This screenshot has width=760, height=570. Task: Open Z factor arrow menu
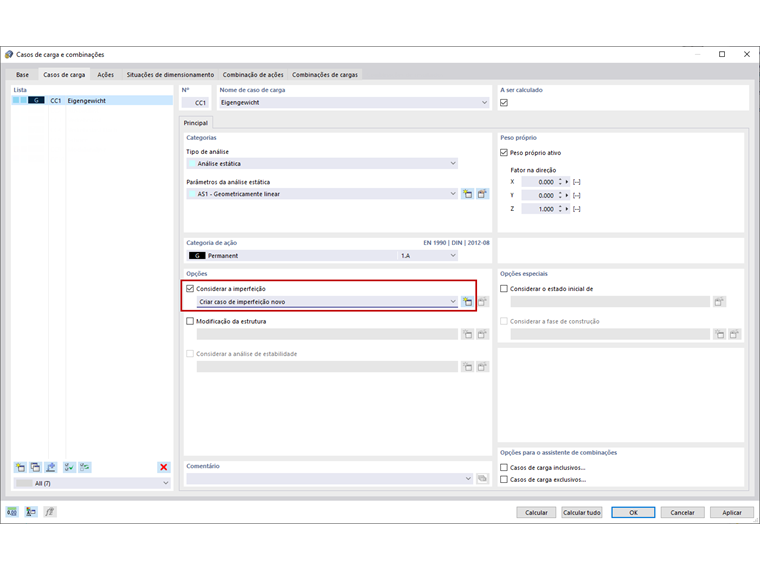[x=567, y=209]
